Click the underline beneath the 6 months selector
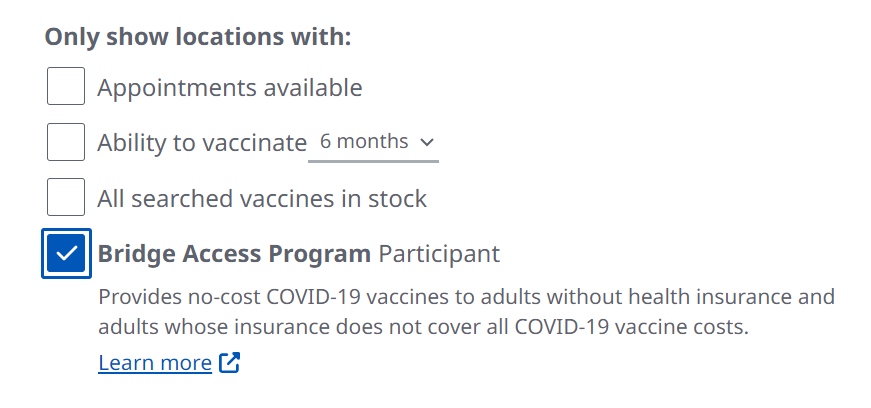 373,158
